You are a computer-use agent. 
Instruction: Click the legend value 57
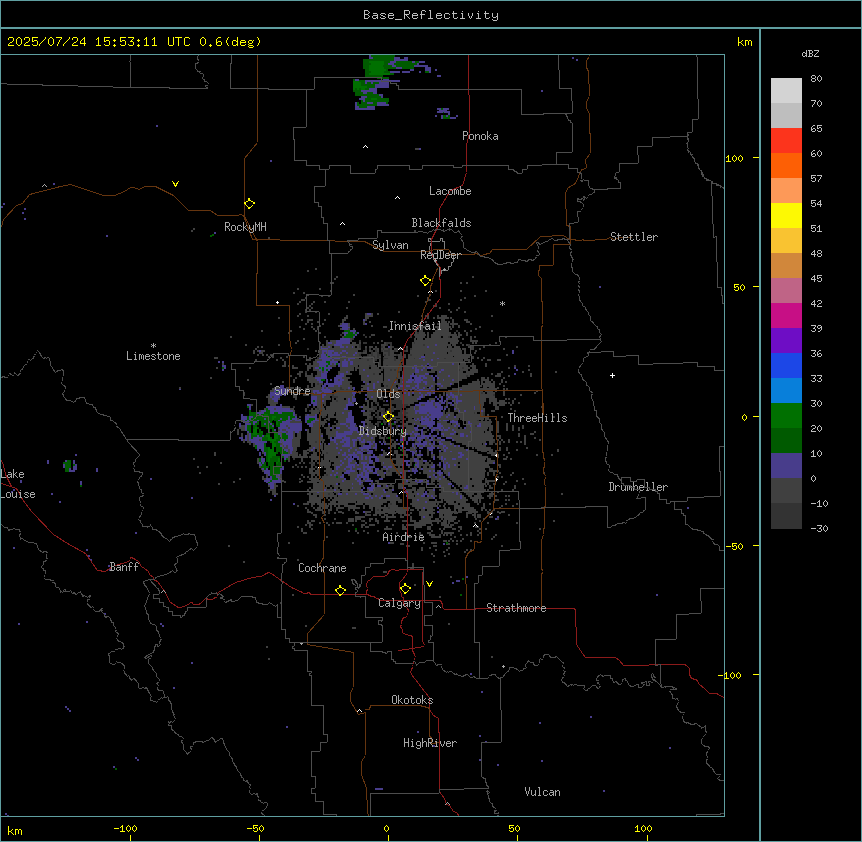coord(816,179)
